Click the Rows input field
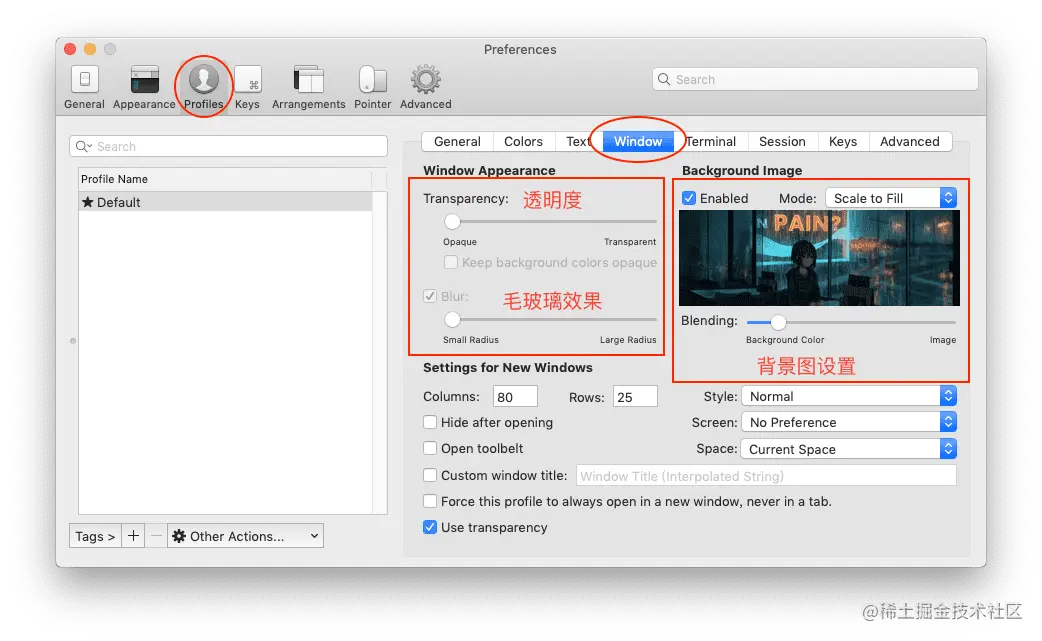Image resolution: width=1042 pixels, height=641 pixels. 635,397
